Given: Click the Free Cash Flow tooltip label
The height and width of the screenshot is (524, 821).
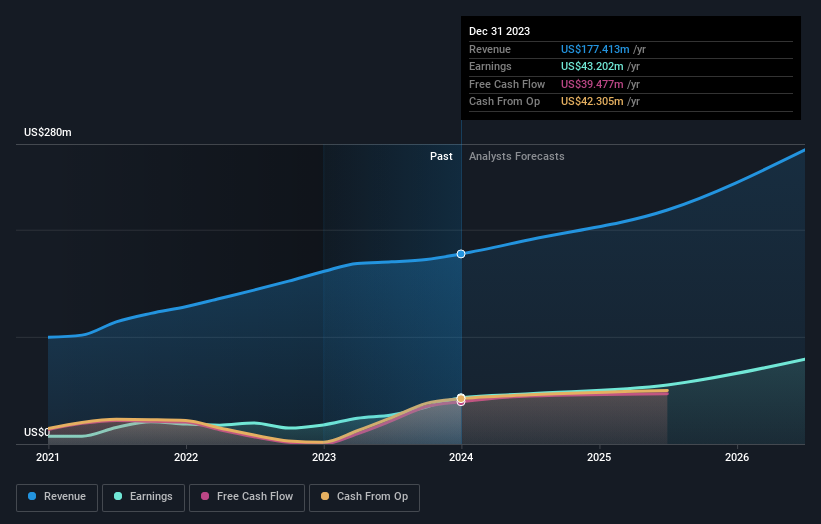Looking at the screenshot, I should pos(507,84).
